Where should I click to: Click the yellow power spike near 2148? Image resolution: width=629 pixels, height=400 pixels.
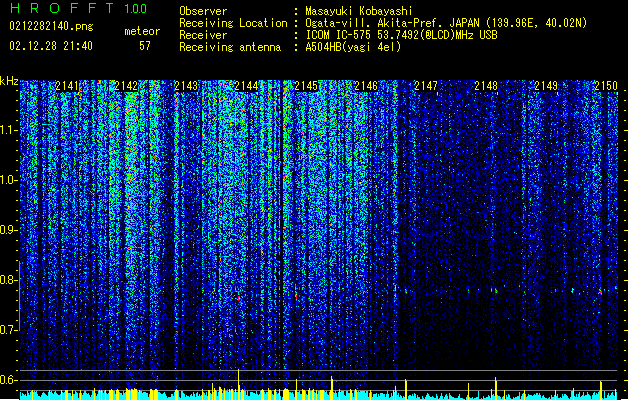(x=495, y=388)
